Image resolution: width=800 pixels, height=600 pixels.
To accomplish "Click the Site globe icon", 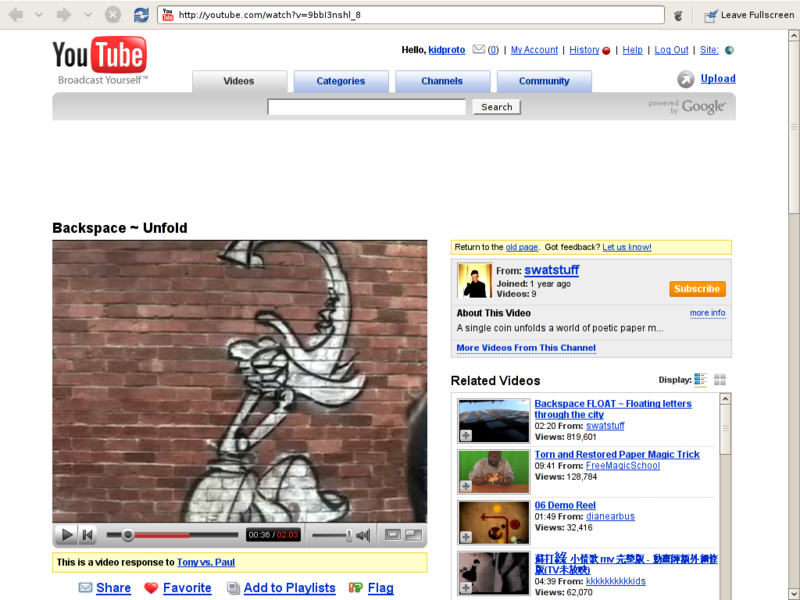I will coord(730,50).
